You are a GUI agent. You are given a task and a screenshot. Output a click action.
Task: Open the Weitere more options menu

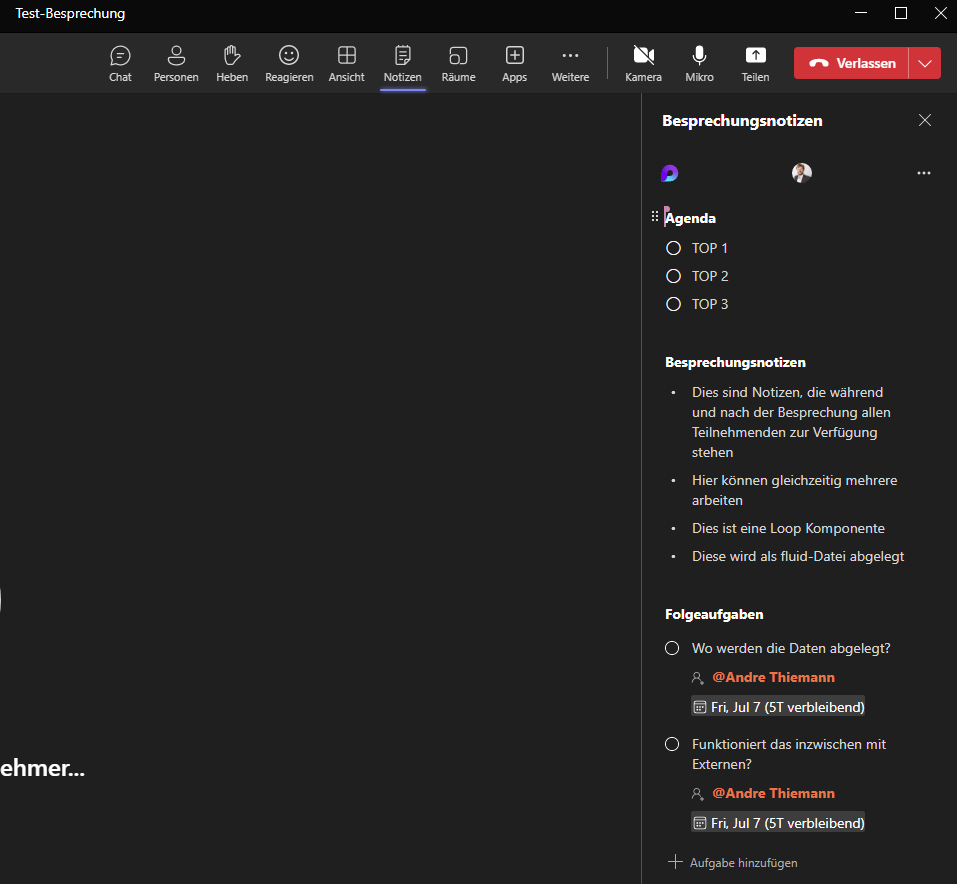coord(570,62)
